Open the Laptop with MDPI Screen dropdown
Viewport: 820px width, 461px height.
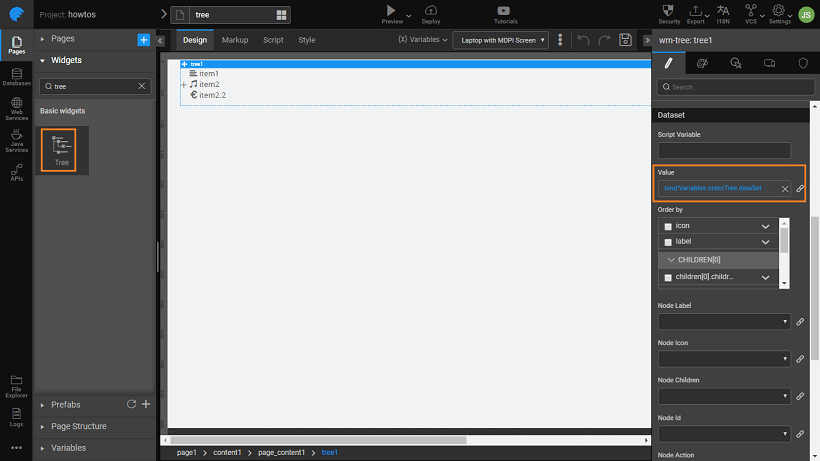coord(500,40)
